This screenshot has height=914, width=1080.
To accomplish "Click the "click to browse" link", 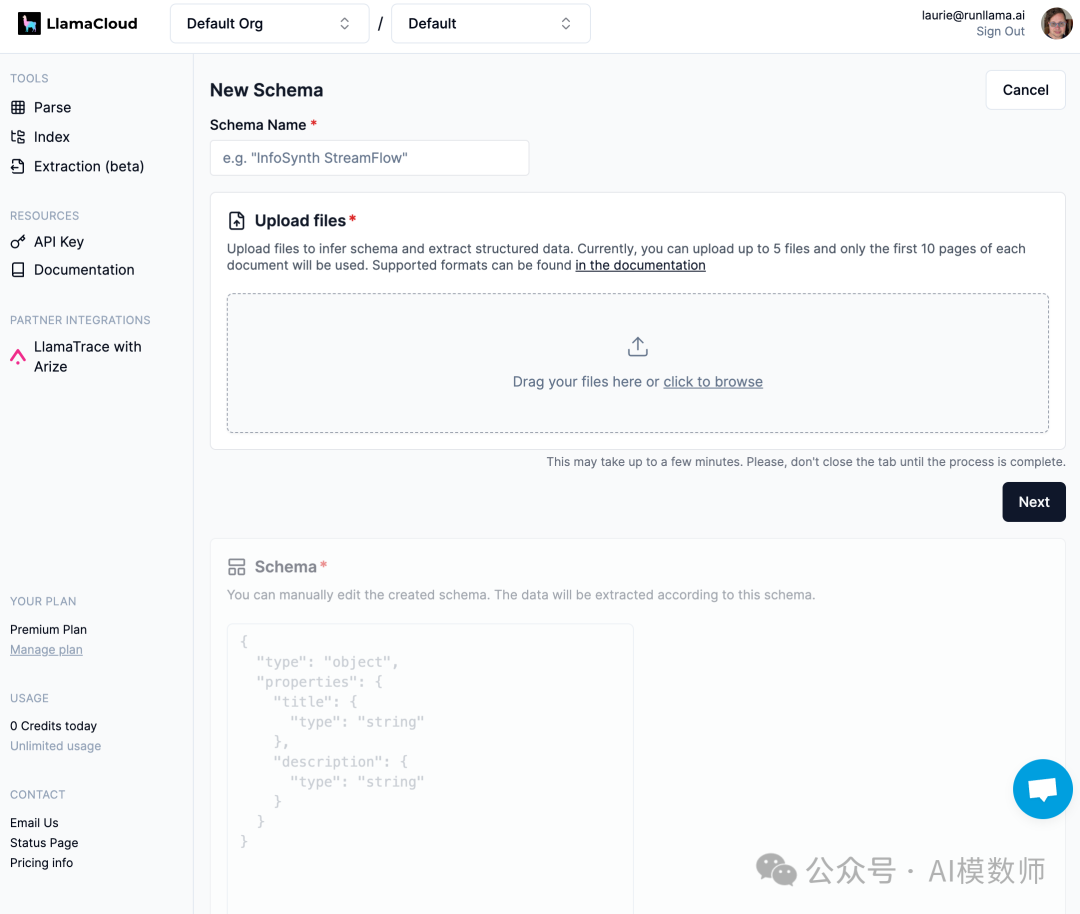I will (713, 381).
